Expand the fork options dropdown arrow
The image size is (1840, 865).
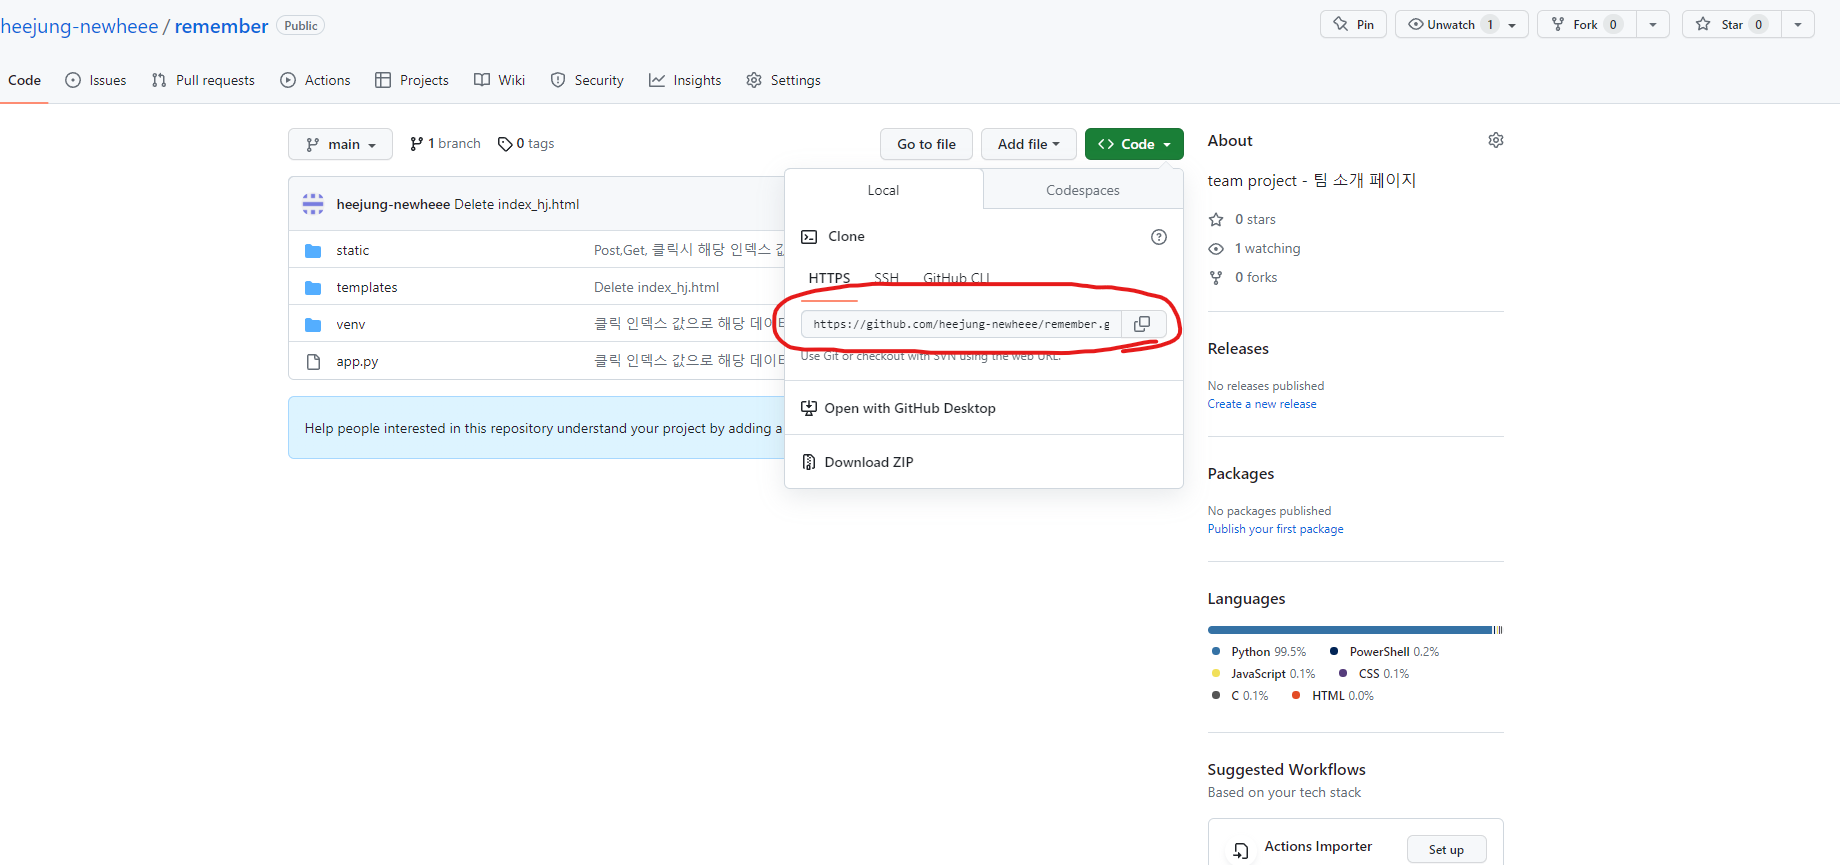pyautogui.click(x=1653, y=24)
